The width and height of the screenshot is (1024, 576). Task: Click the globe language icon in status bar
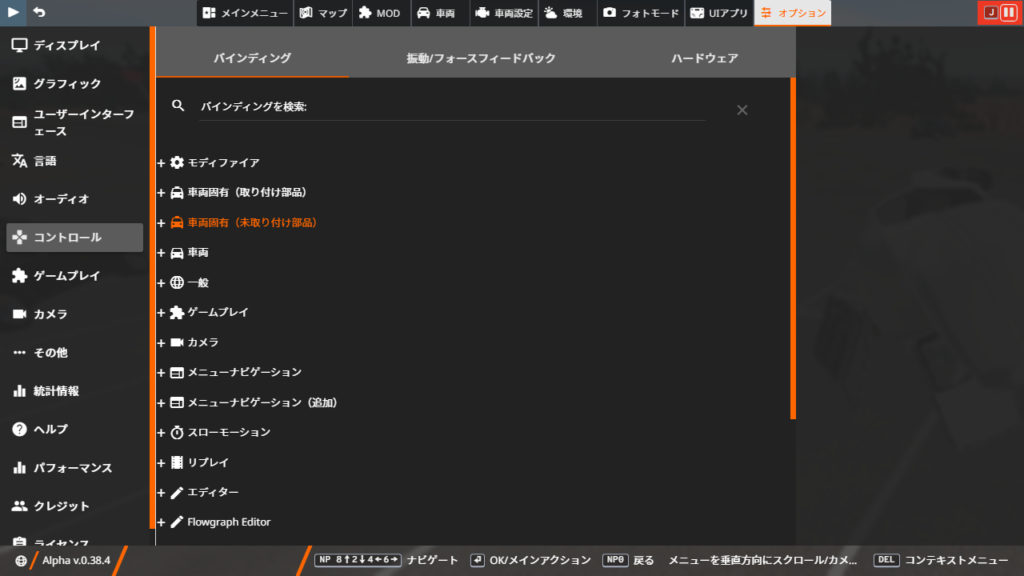tap(21, 561)
